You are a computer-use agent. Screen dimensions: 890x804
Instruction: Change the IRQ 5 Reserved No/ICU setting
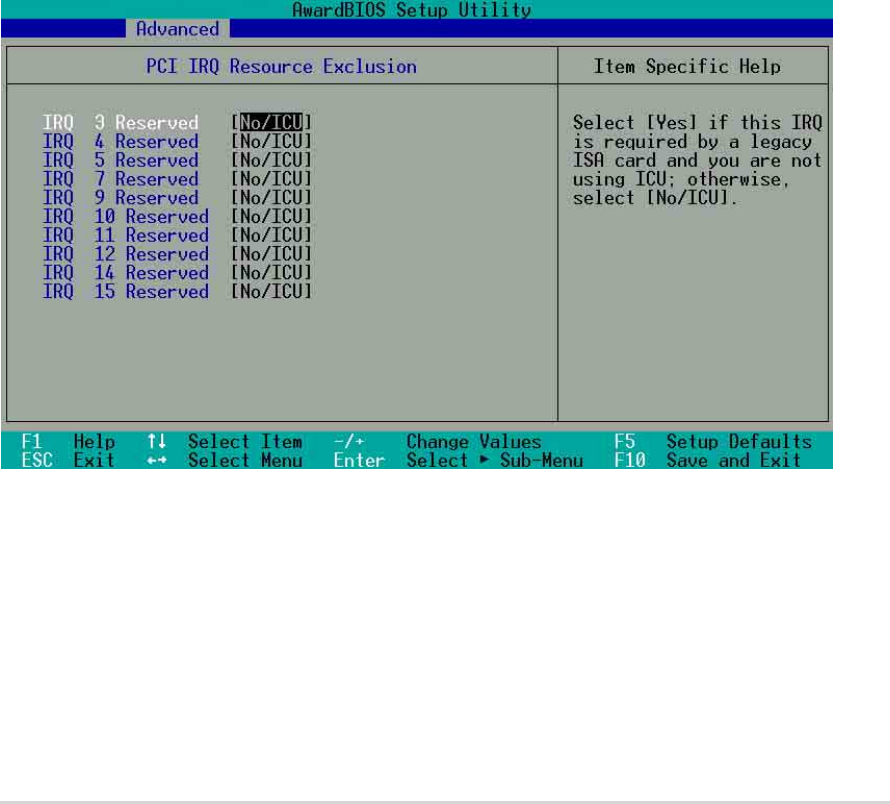(x=271, y=160)
